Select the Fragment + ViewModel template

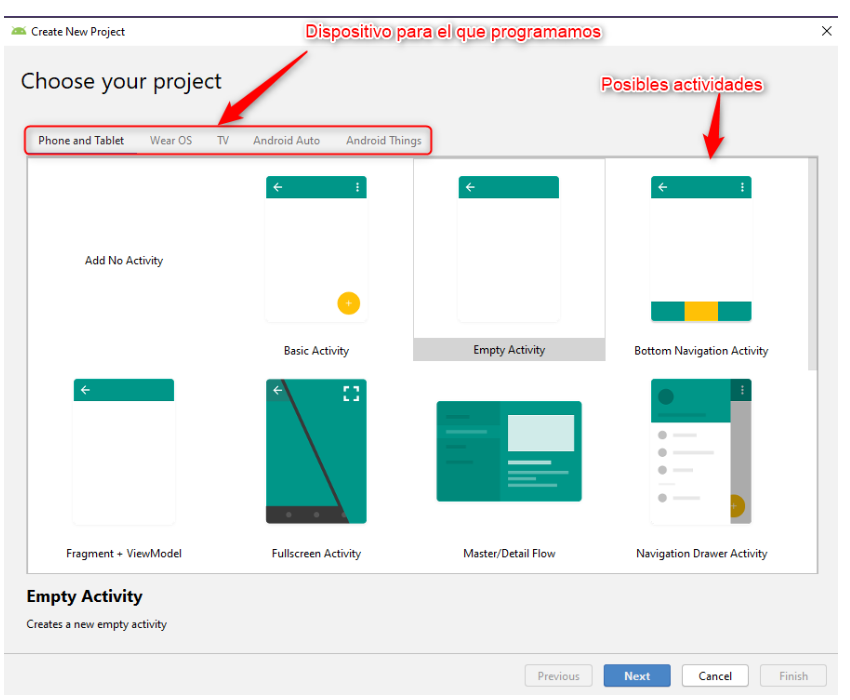[x=124, y=452]
